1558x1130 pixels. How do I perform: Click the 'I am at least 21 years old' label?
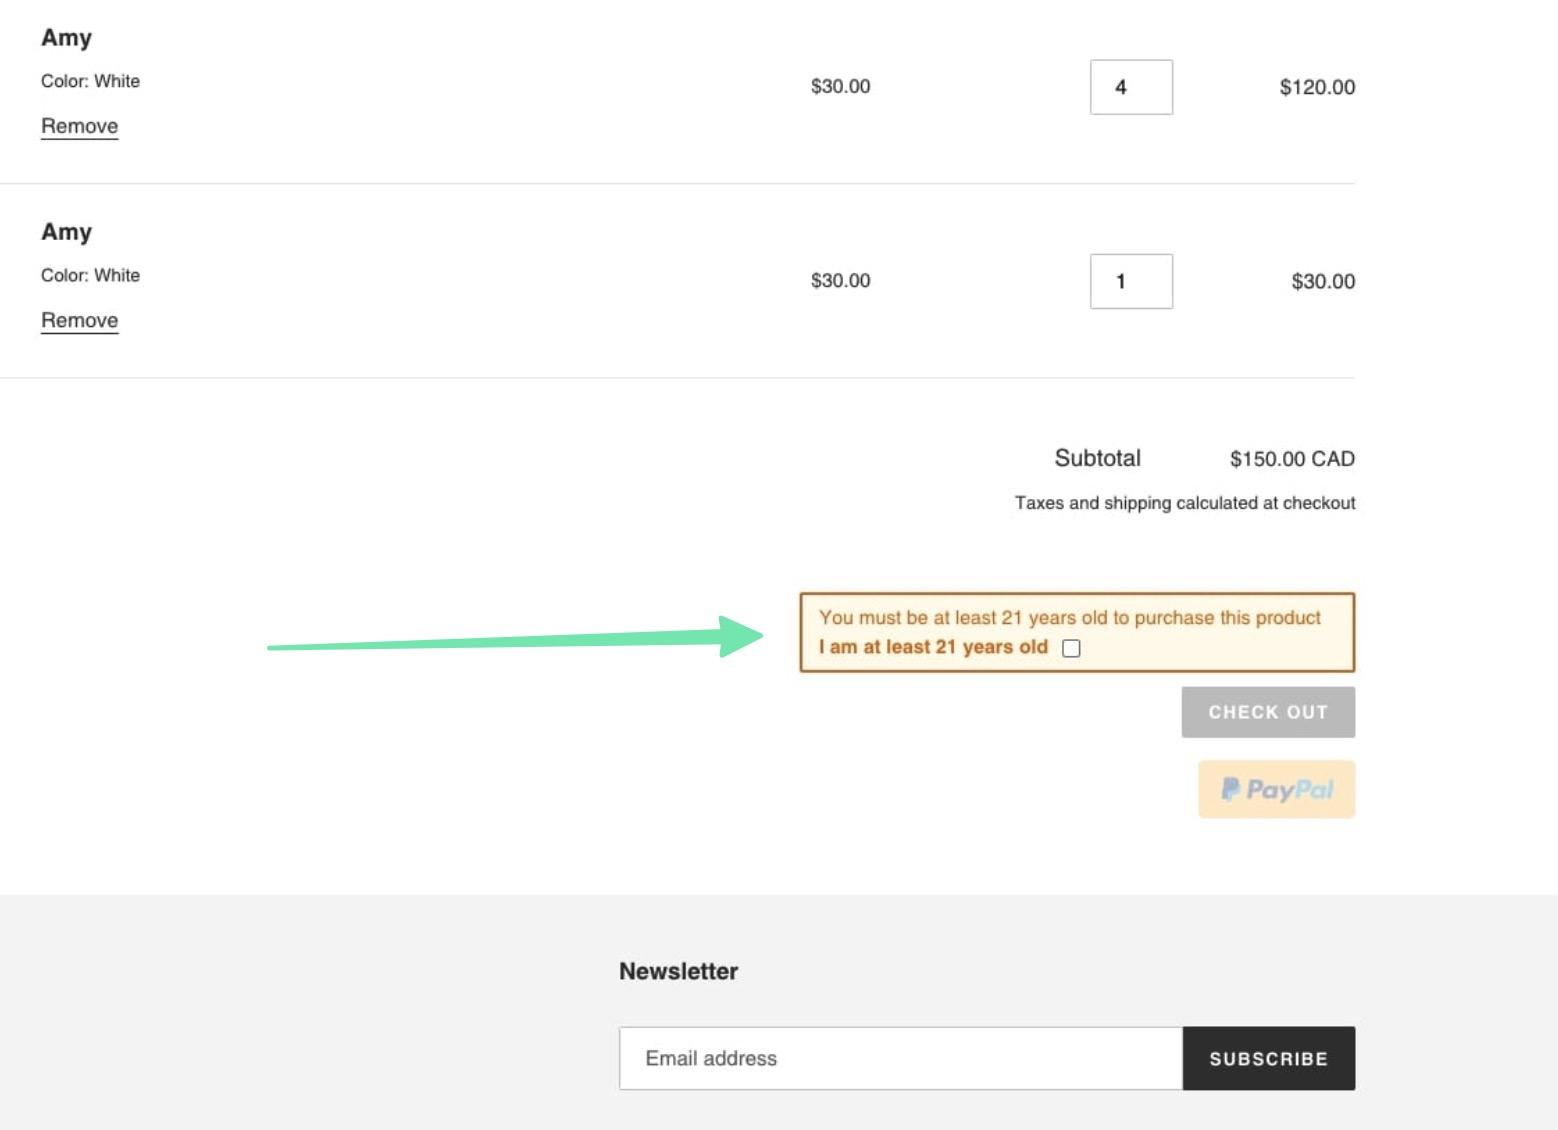click(932, 647)
